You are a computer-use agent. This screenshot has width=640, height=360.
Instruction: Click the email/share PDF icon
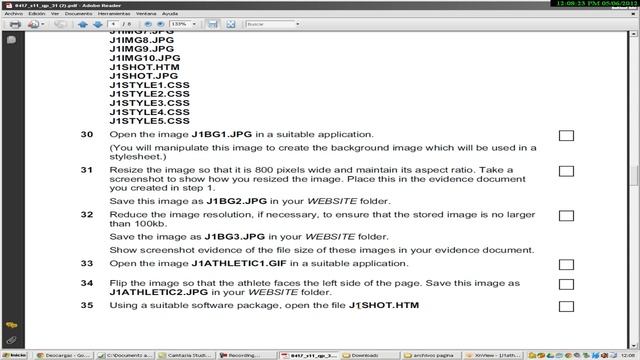click(33, 24)
